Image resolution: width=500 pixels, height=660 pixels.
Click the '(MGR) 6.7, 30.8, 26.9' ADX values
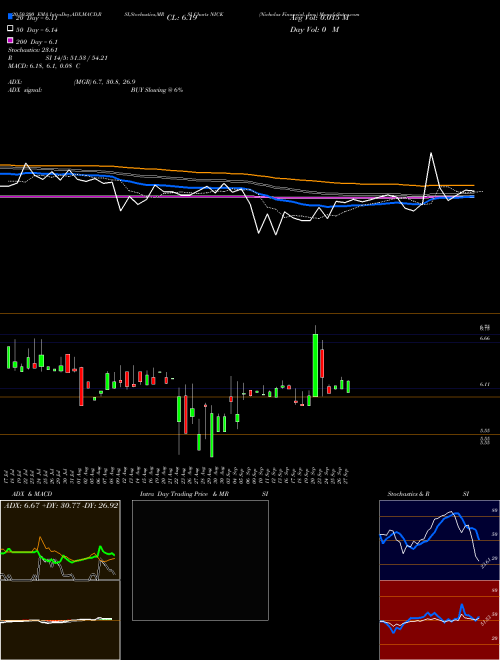(104, 82)
